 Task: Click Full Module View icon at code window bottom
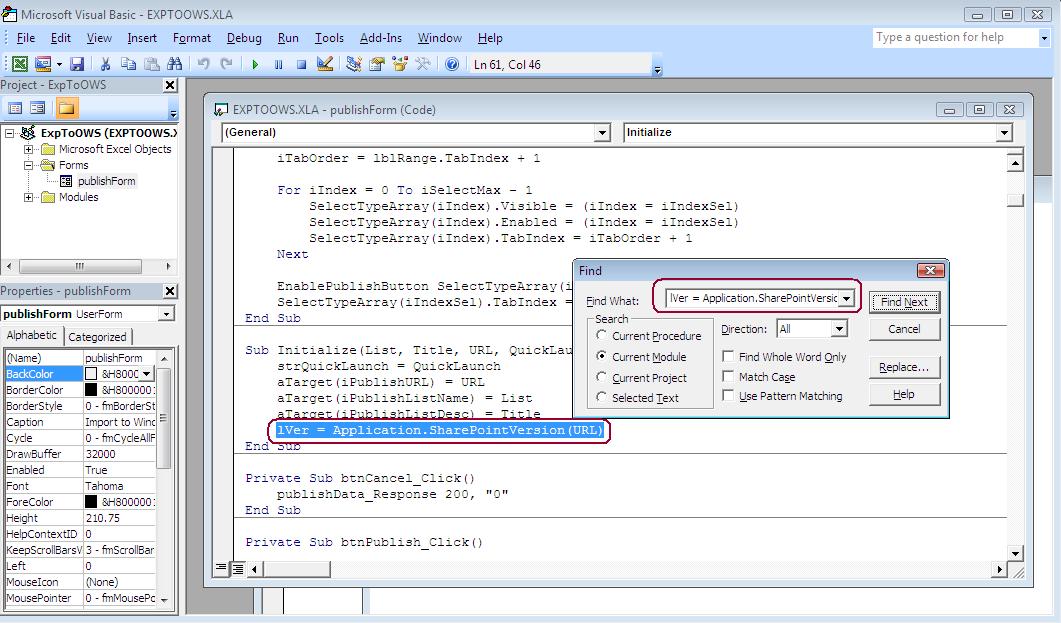pyautogui.click(x=238, y=568)
